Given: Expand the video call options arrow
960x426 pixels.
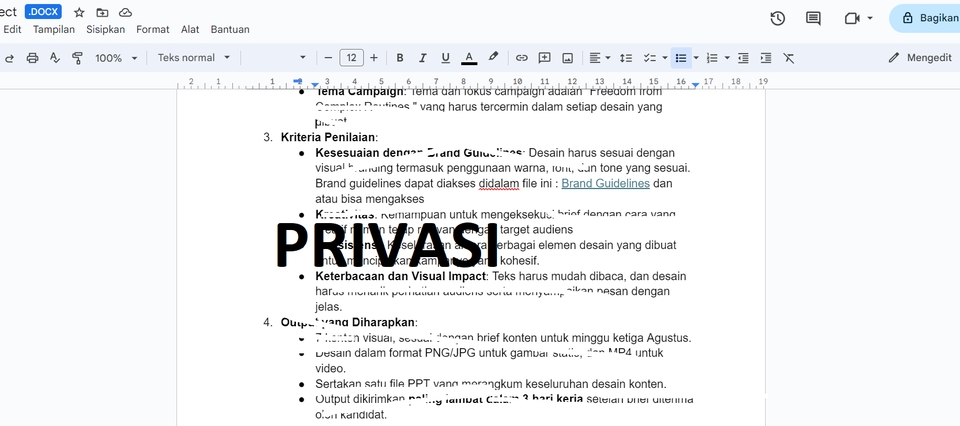Looking at the screenshot, I should click(x=870, y=18).
